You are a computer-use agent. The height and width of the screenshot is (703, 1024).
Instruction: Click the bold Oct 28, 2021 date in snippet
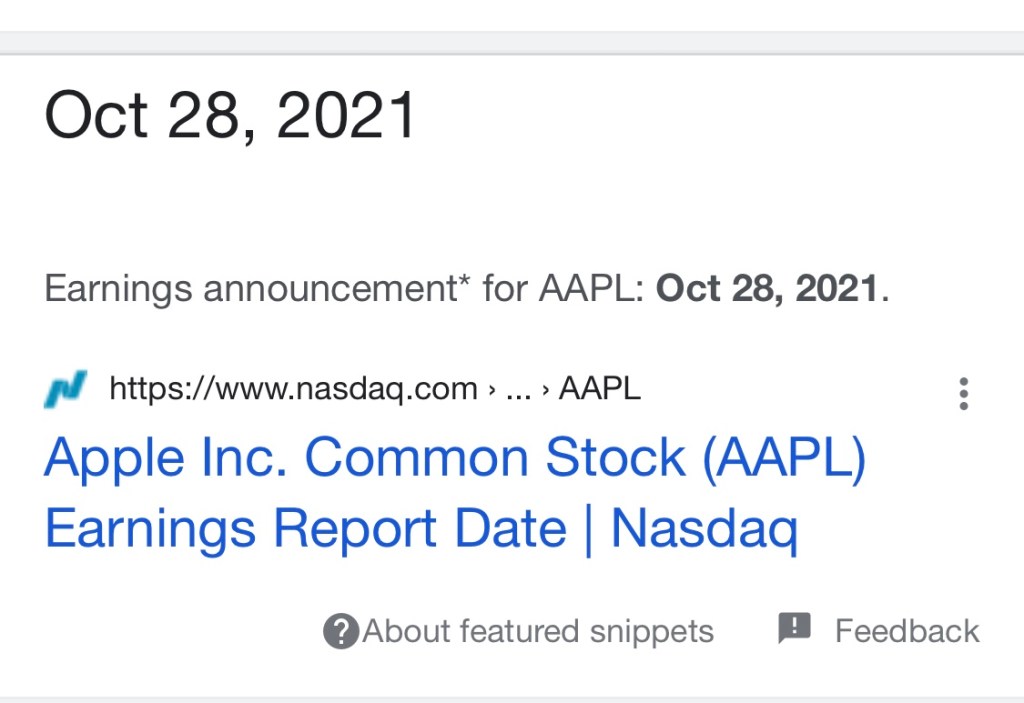pyautogui.click(x=767, y=289)
